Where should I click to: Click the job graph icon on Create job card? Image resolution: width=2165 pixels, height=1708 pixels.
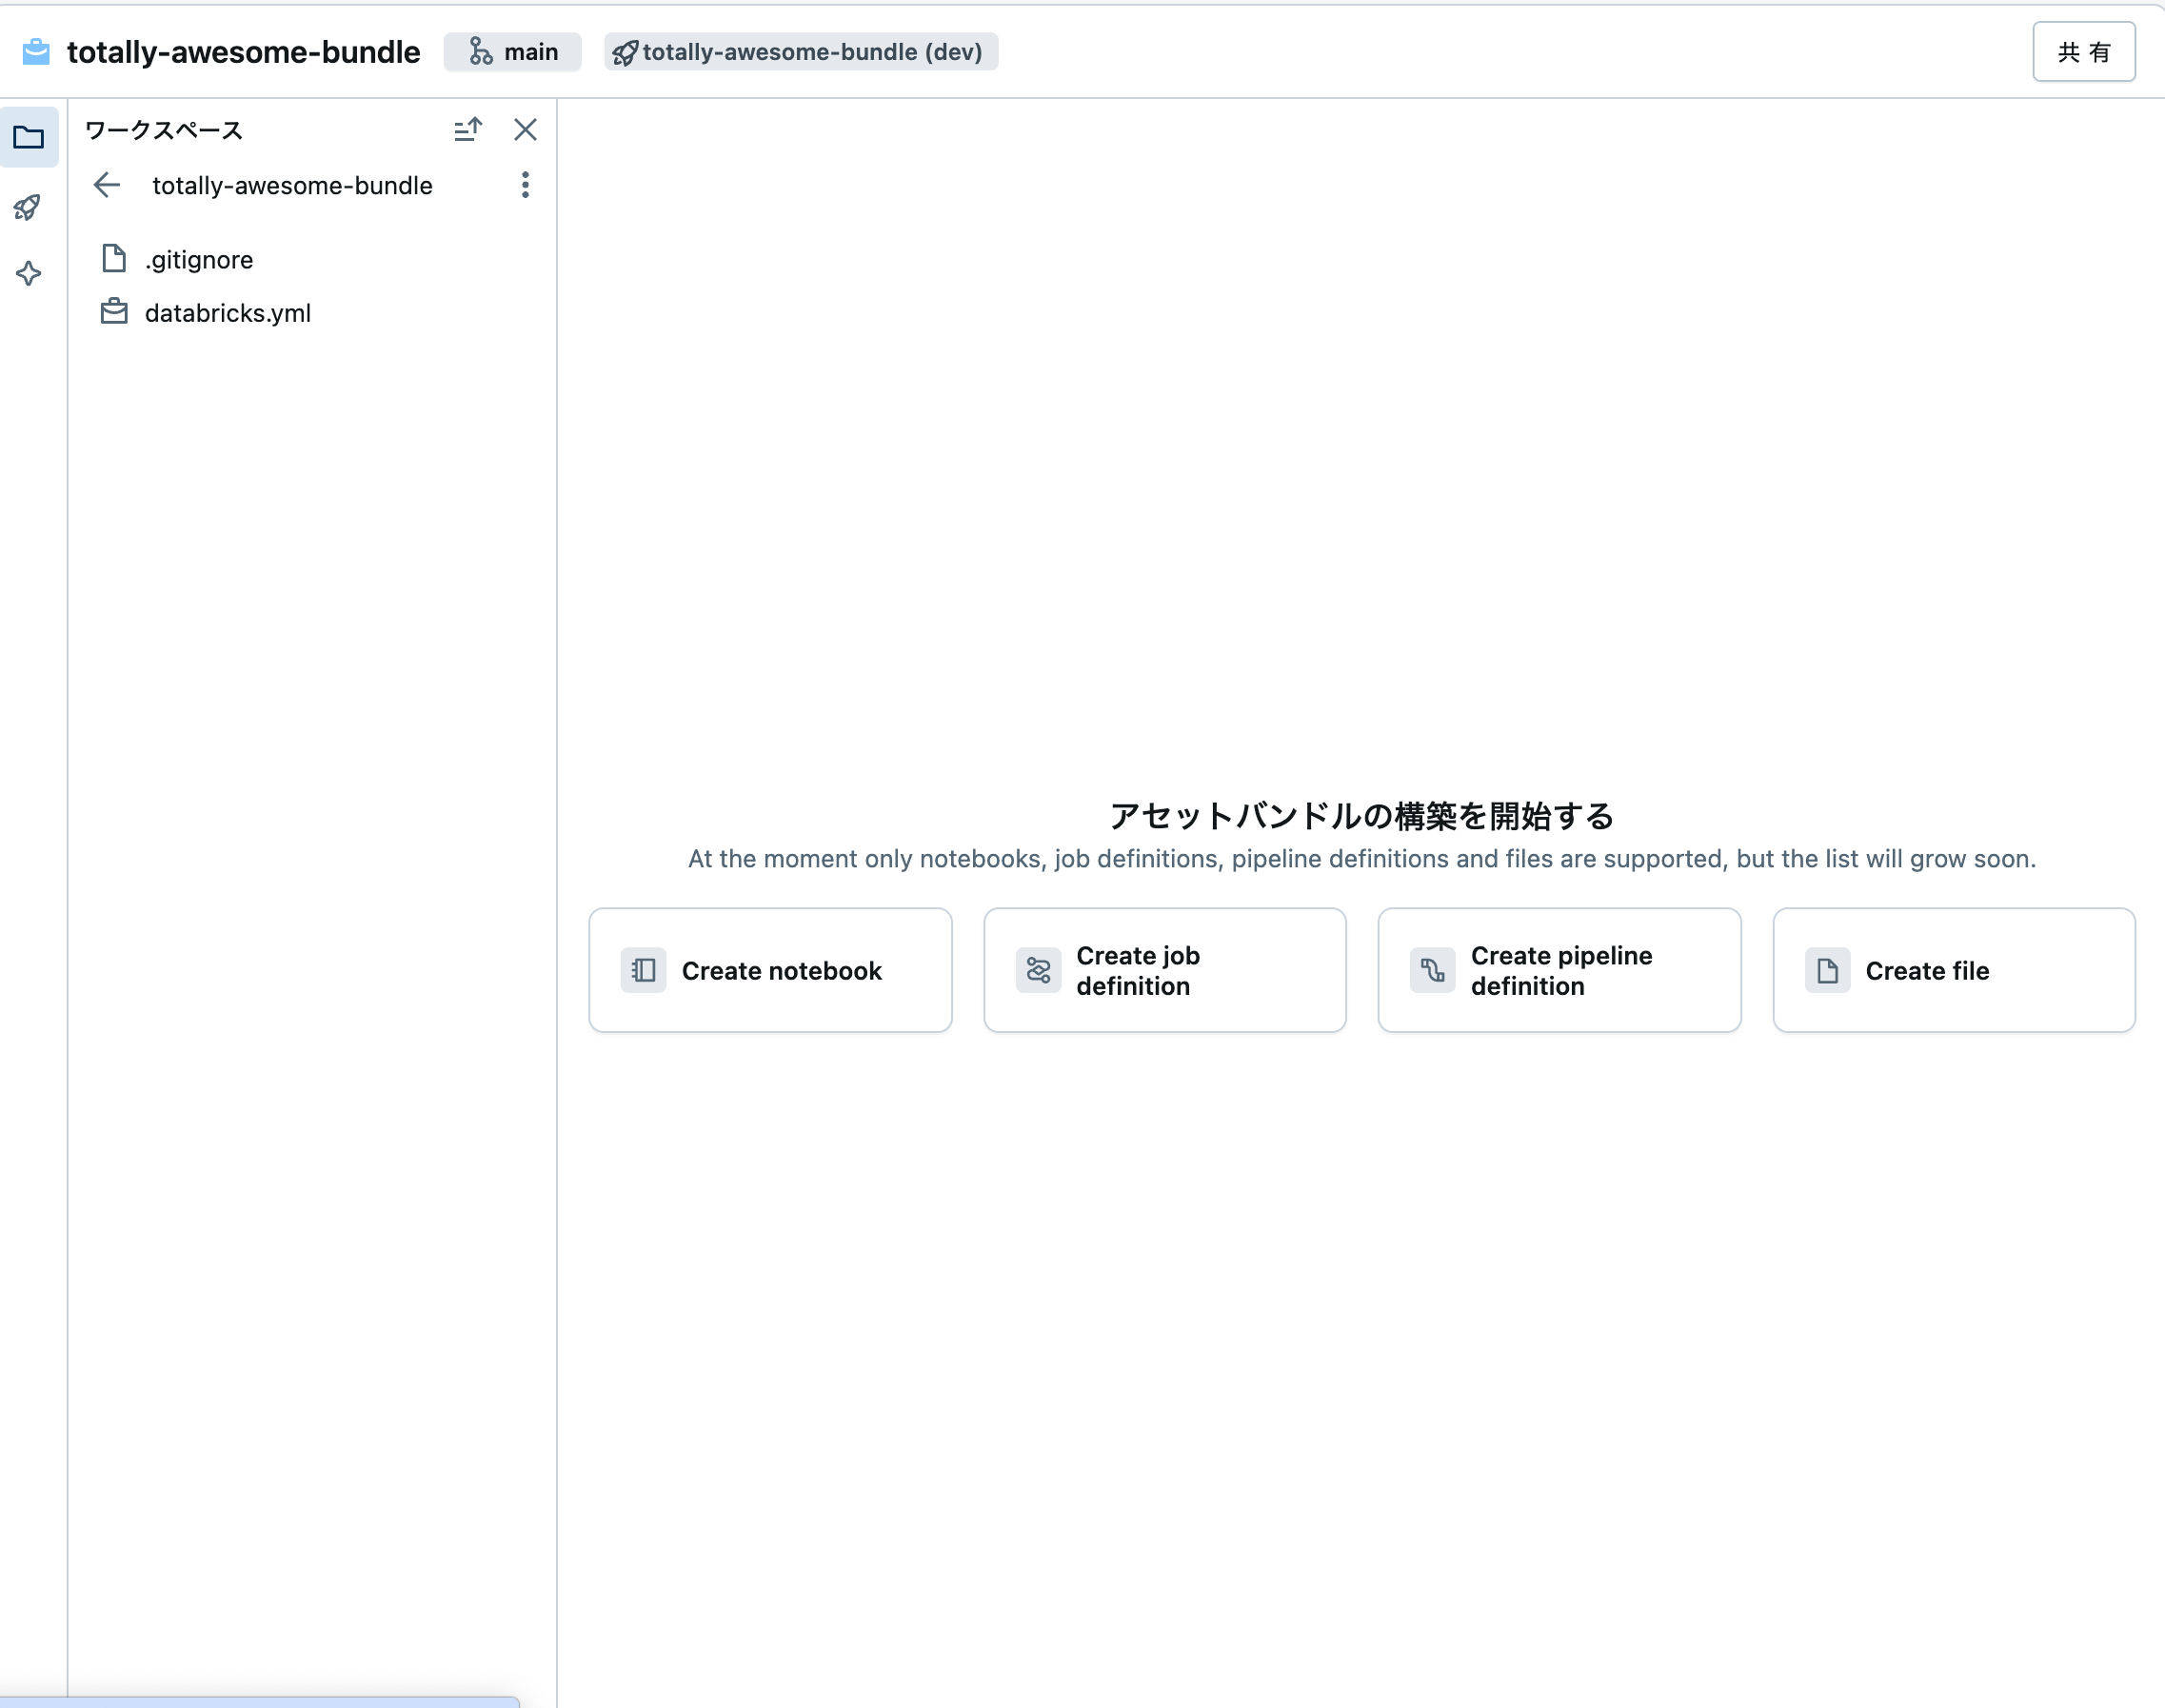1038,970
